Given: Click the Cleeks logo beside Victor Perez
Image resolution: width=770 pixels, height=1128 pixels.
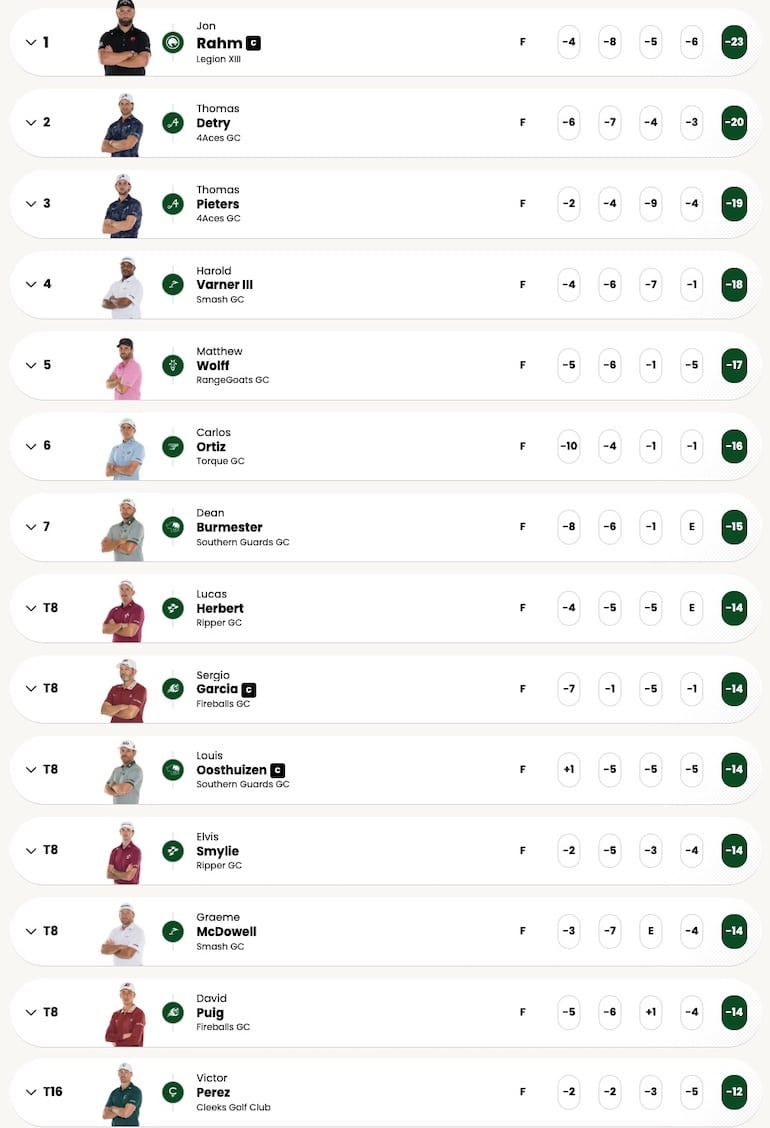Looking at the screenshot, I should (173, 1093).
